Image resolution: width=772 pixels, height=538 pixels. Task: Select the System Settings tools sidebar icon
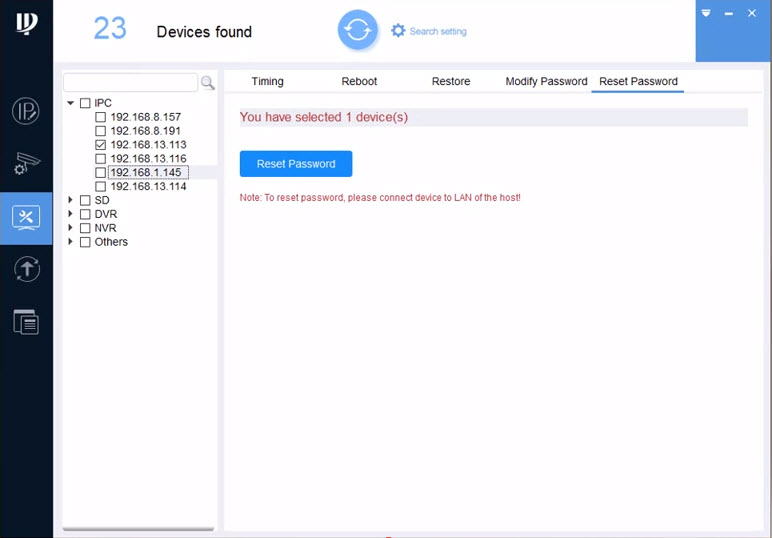point(26,218)
